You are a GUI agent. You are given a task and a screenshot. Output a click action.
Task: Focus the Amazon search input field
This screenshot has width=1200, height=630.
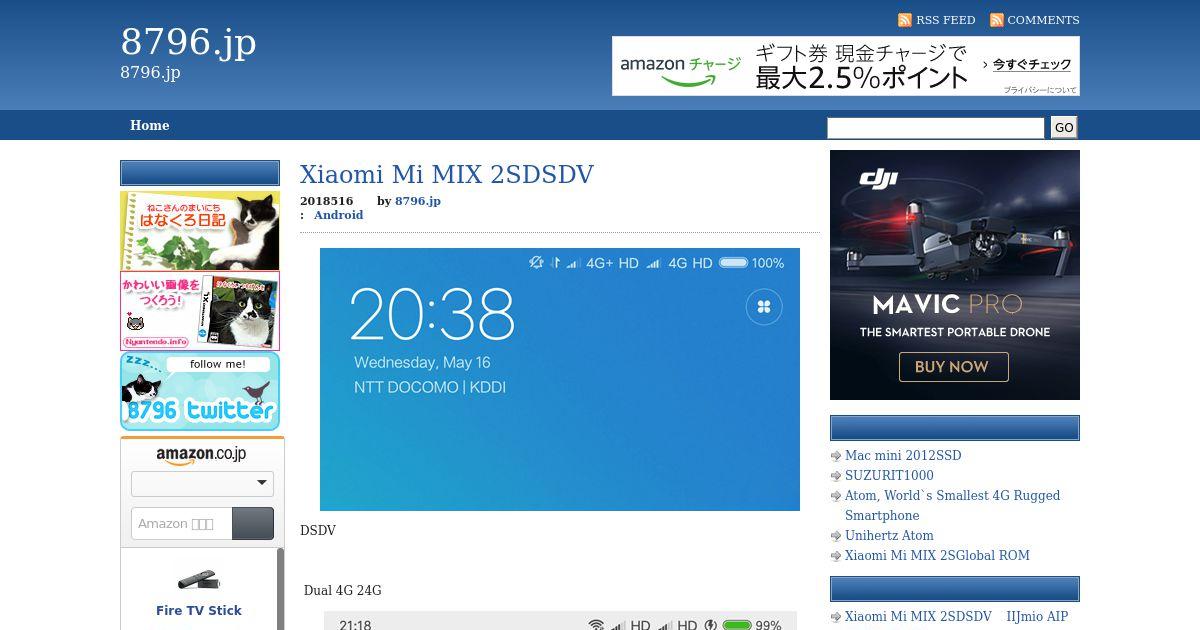(181, 524)
